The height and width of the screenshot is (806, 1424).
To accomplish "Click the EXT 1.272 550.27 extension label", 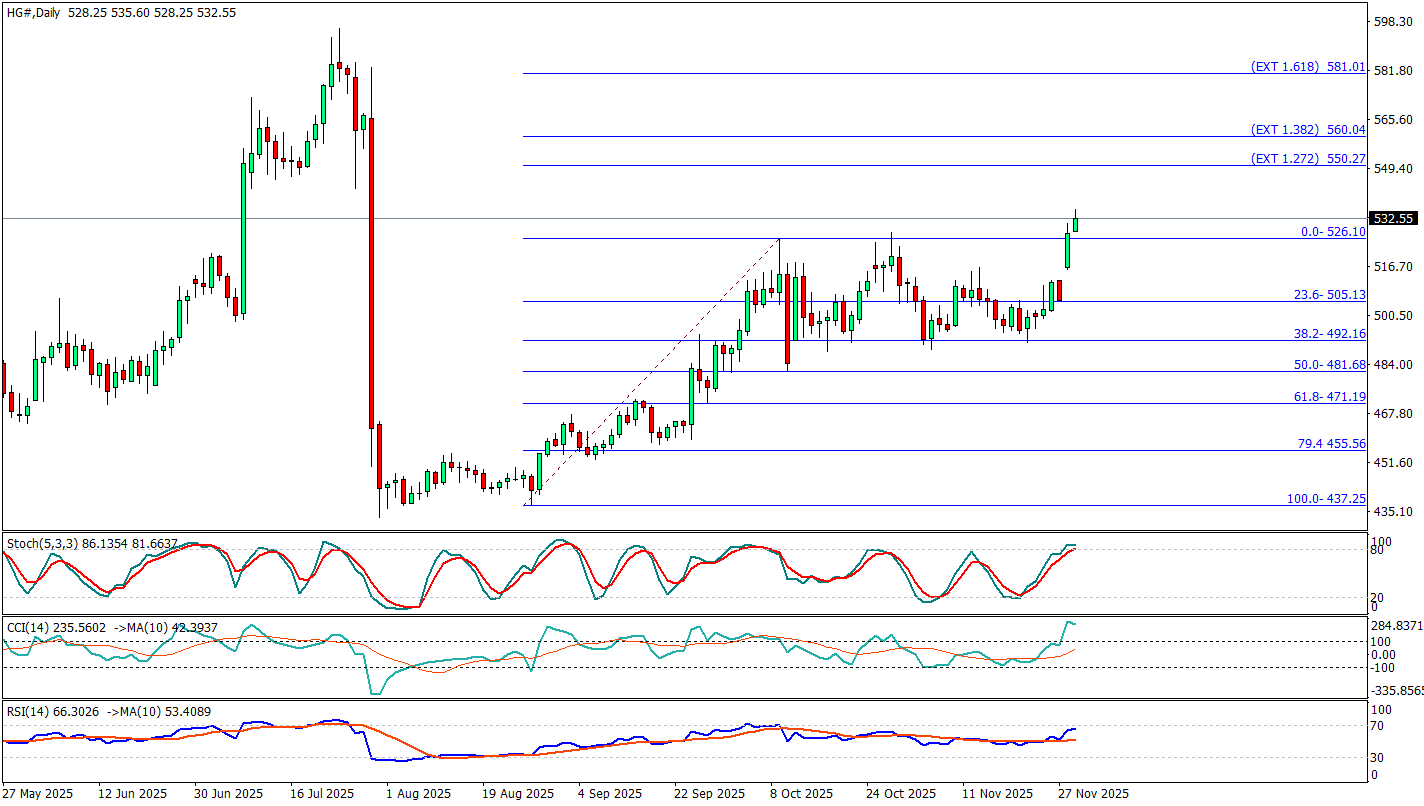I will [1307, 159].
